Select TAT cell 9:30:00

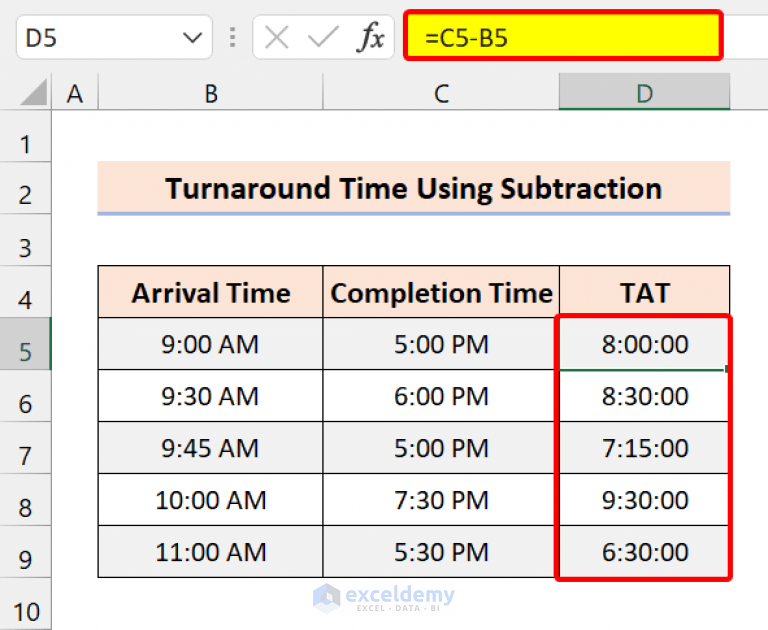click(x=645, y=500)
